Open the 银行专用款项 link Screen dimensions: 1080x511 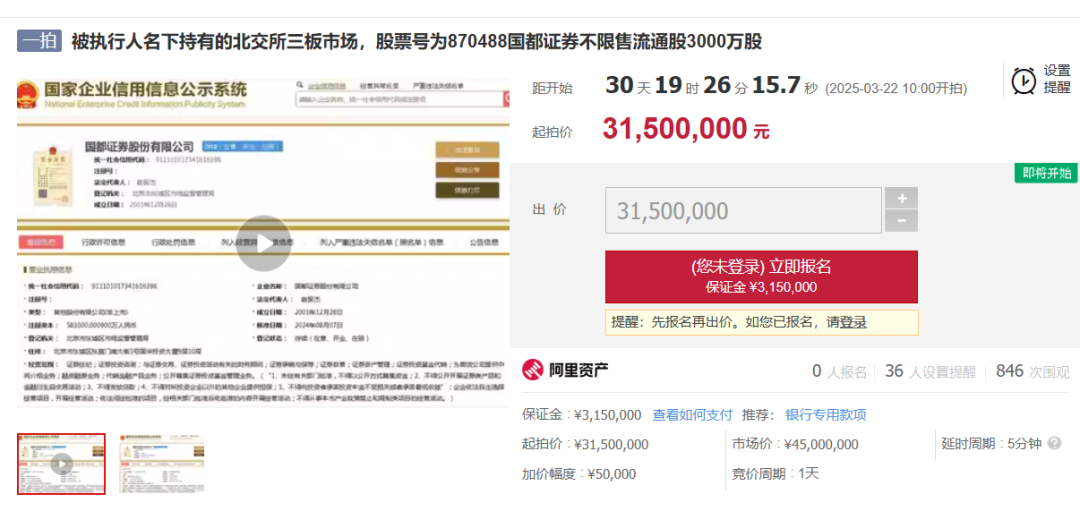tap(825, 415)
